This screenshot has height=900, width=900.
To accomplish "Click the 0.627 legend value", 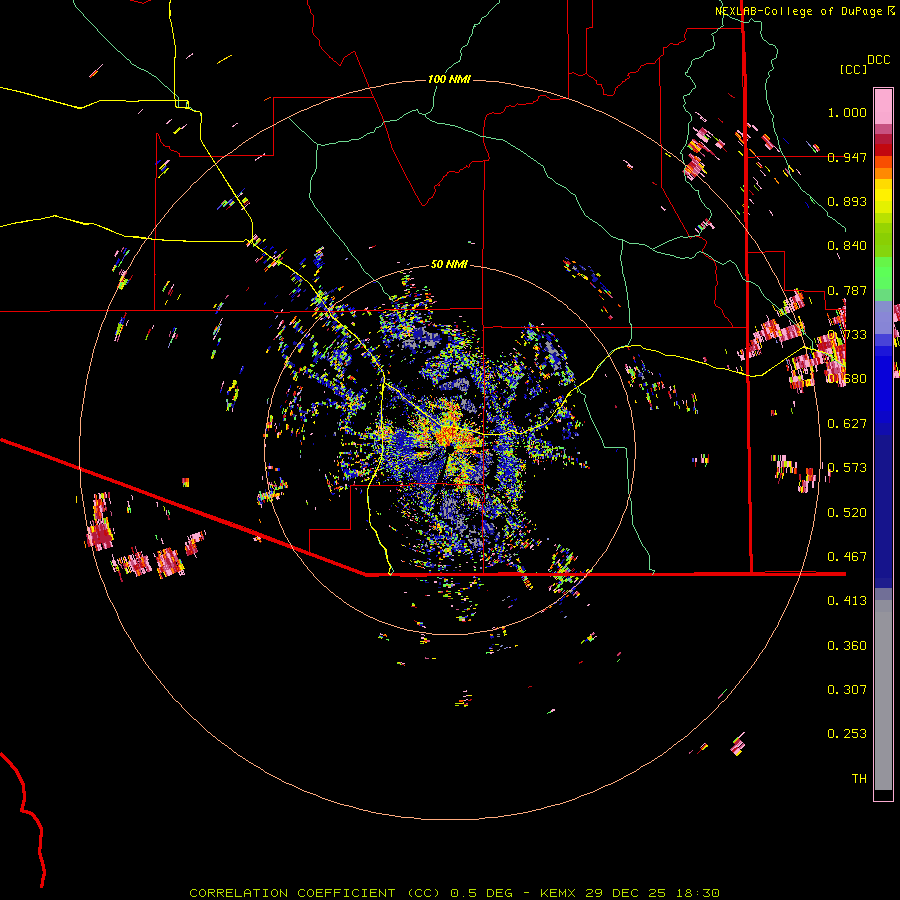I will (x=847, y=424).
